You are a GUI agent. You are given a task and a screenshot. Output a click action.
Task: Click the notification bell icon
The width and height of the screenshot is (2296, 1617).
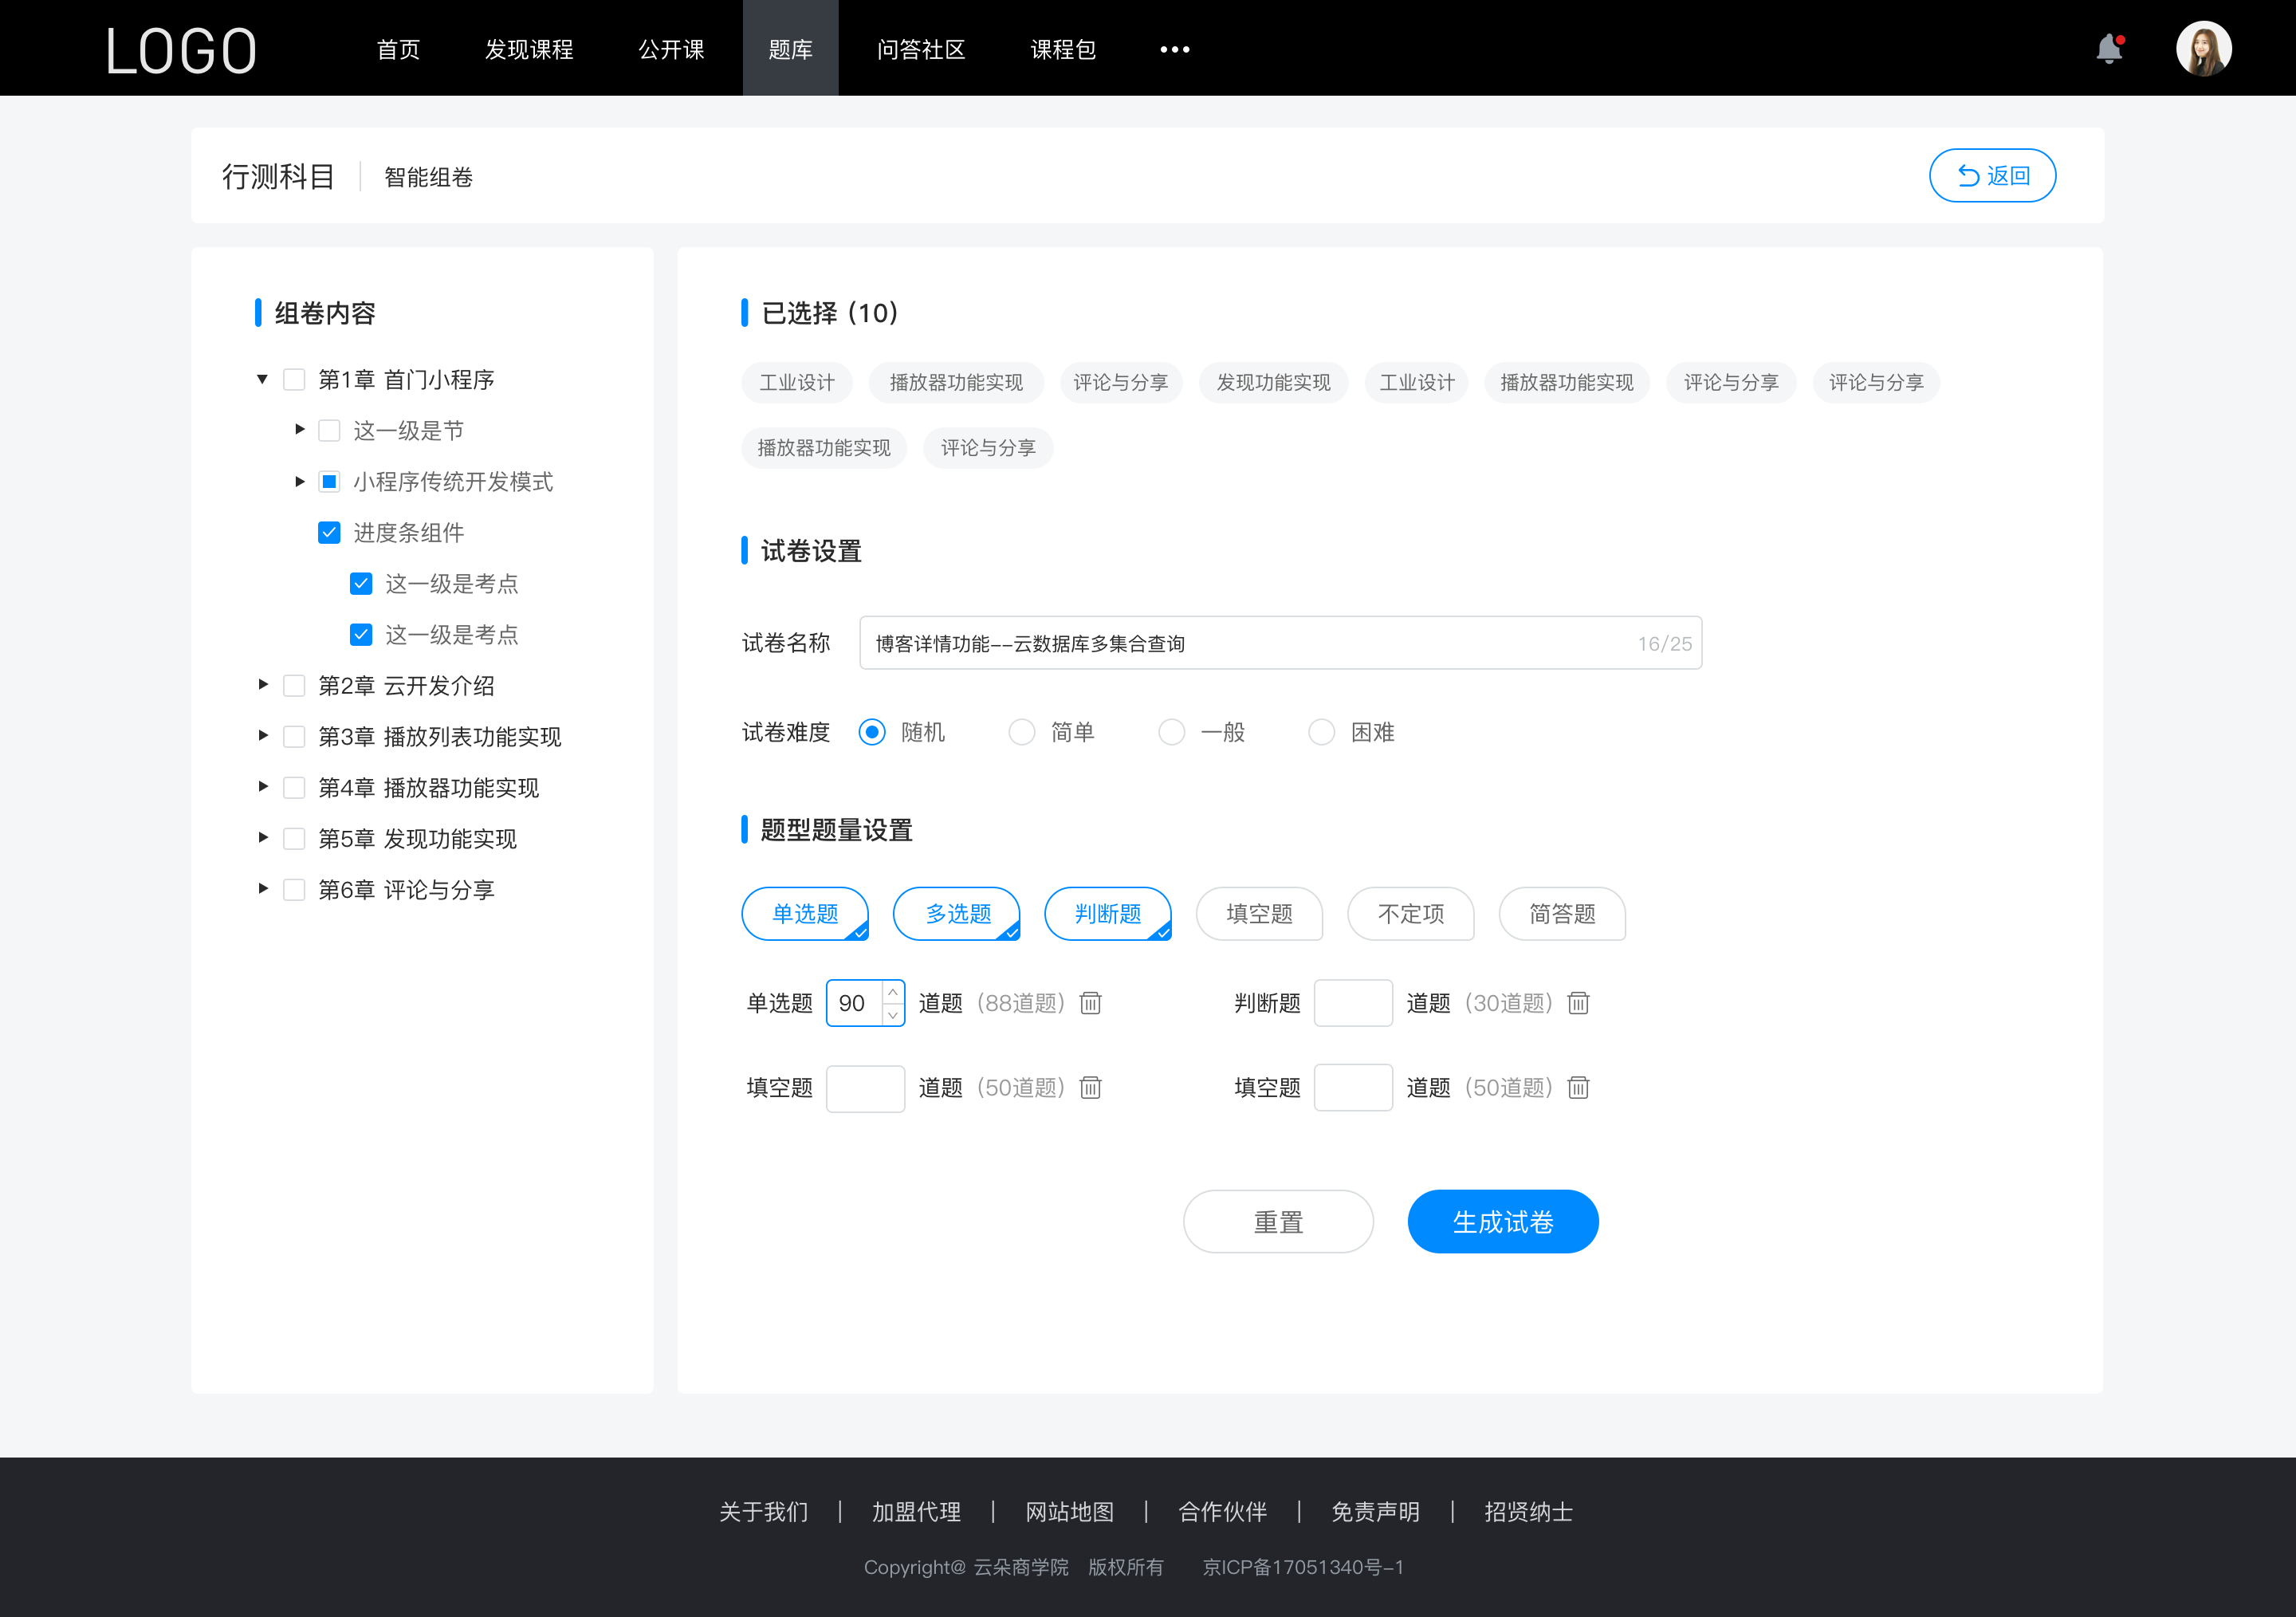[x=2114, y=47]
